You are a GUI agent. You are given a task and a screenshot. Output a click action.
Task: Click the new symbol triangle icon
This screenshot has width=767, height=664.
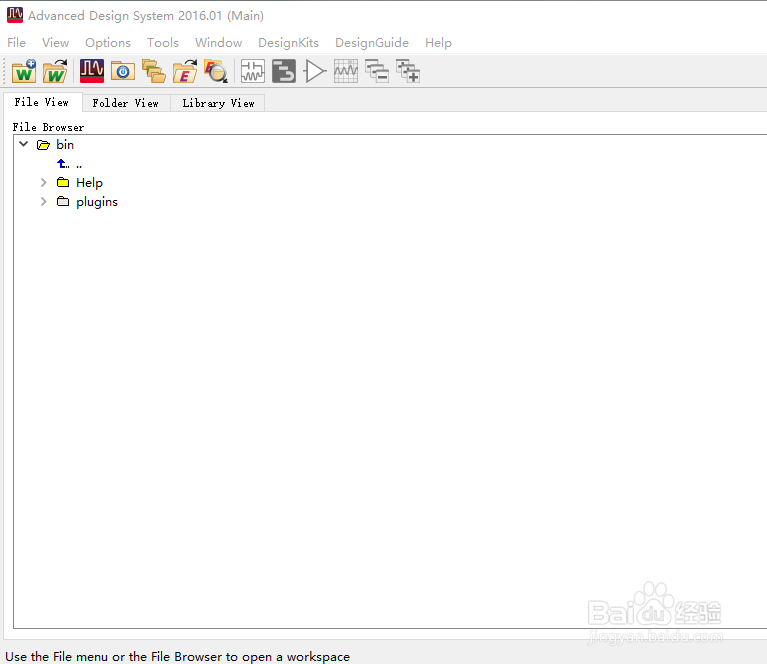(315, 71)
